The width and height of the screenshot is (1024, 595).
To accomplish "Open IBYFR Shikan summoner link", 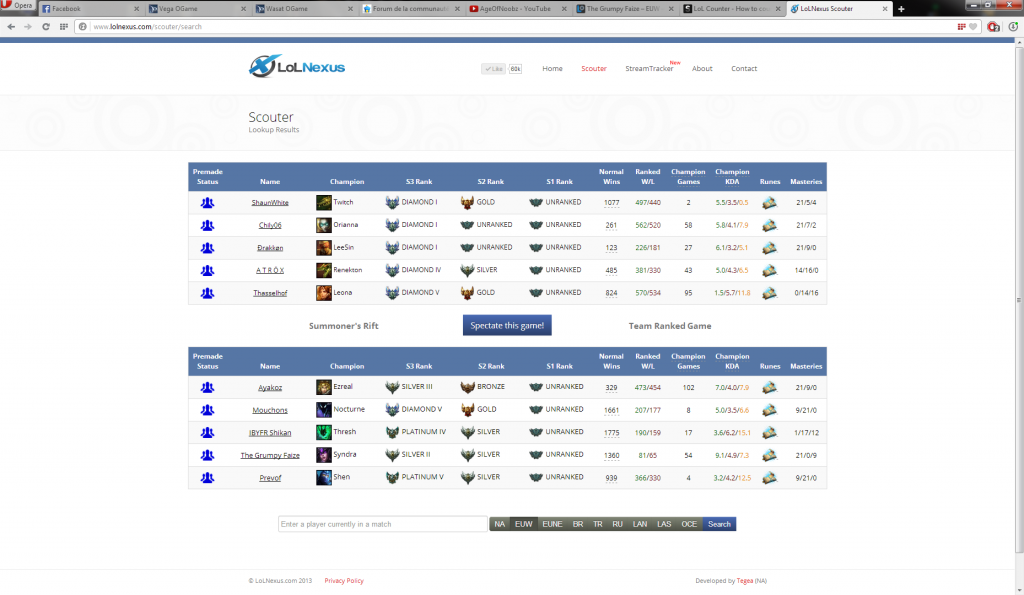I will 270,432.
